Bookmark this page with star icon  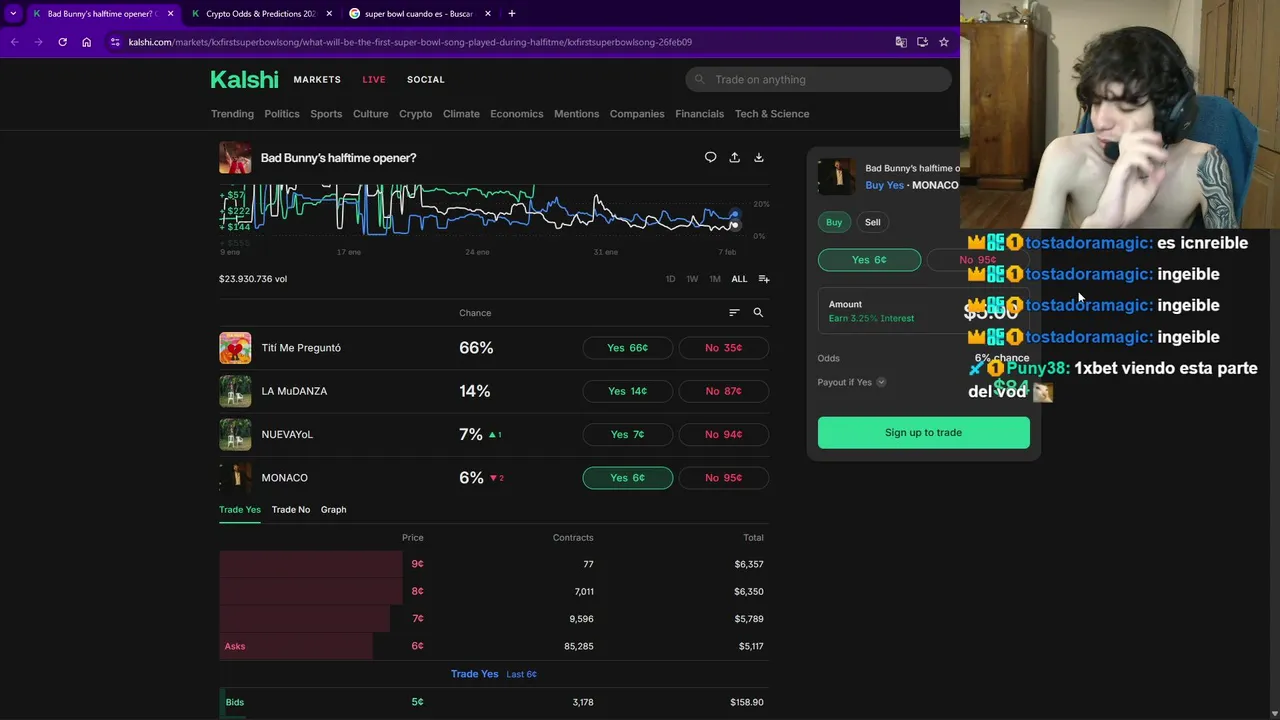pyautogui.click(x=943, y=42)
